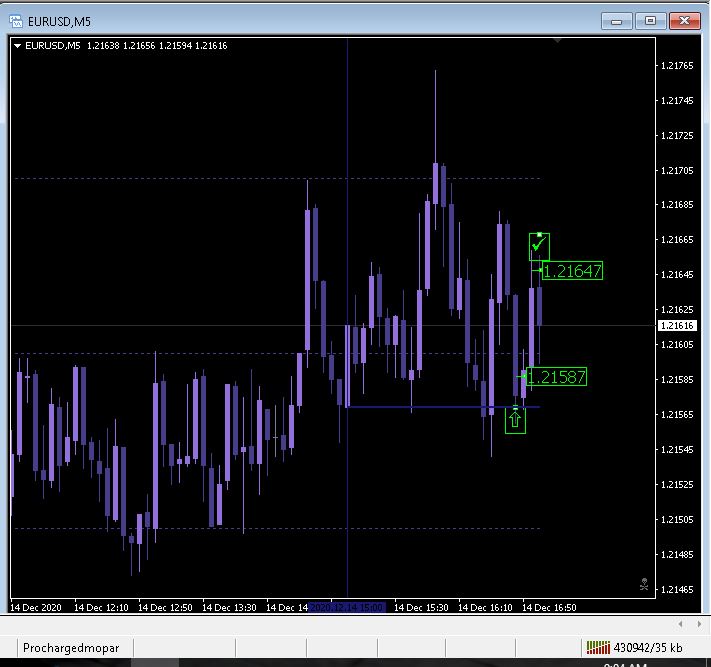This screenshot has height=667, width=711.
Task: Click the Prochargedmopar profile in status bar
Action: tap(71, 648)
